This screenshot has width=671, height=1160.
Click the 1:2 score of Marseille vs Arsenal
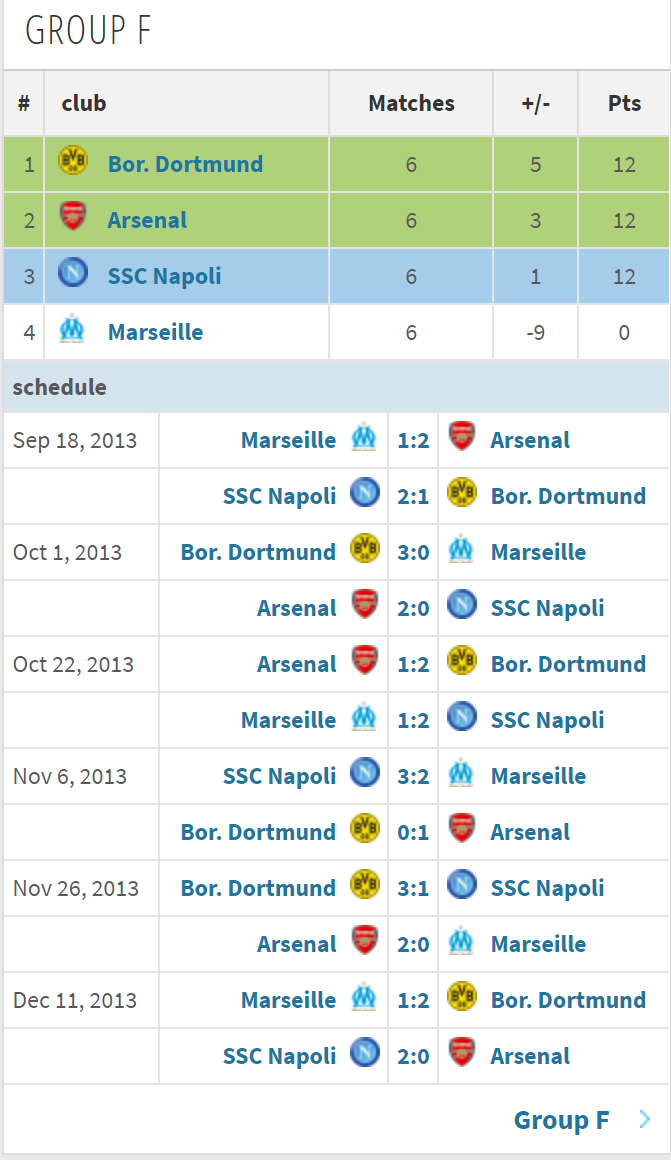(x=413, y=440)
